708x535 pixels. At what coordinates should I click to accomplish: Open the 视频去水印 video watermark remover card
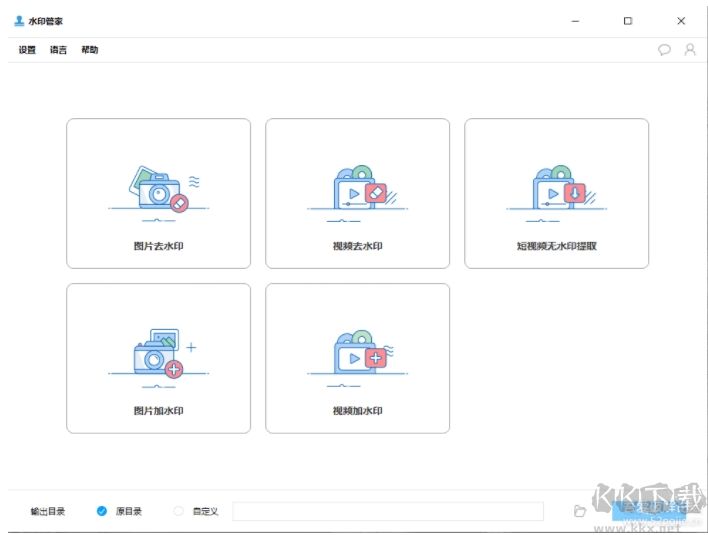tap(358, 193)
